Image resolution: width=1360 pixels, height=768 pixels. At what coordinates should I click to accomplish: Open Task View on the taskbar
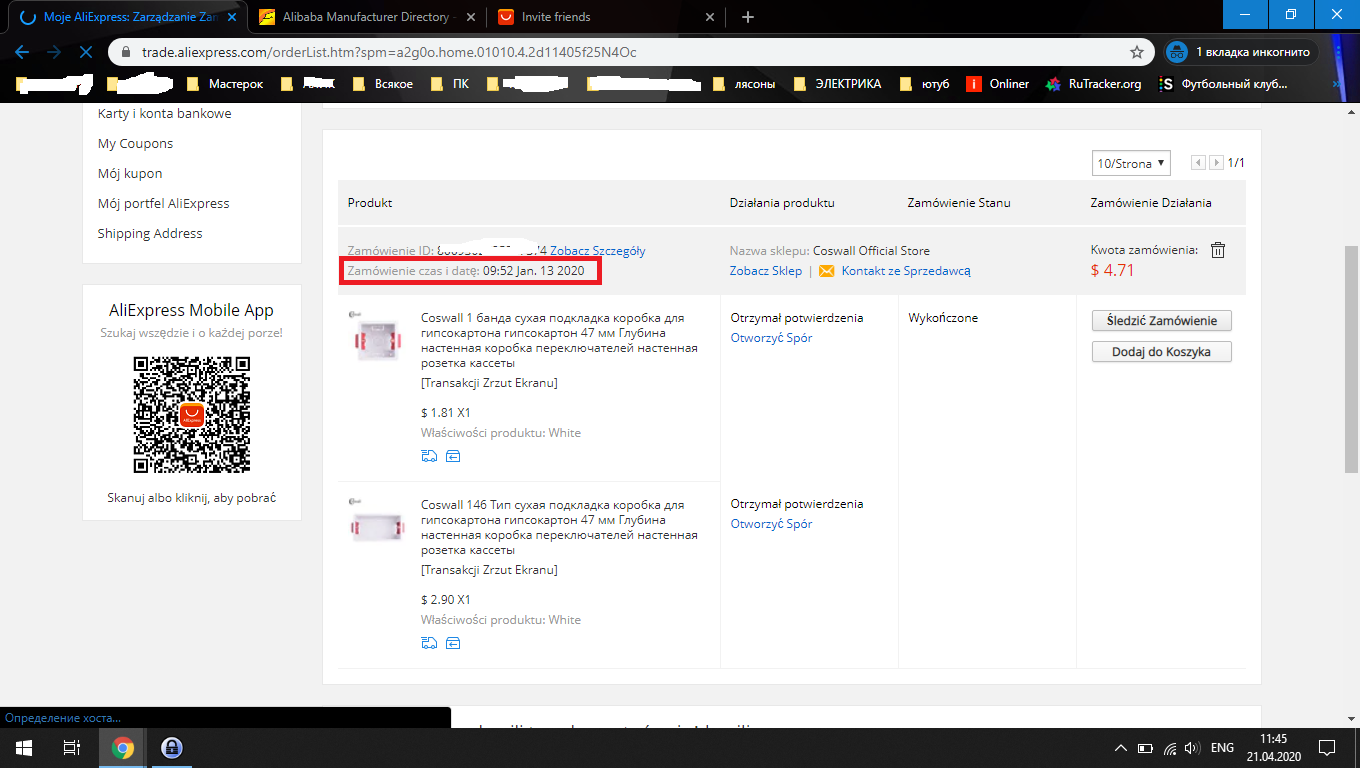point(71,748)
